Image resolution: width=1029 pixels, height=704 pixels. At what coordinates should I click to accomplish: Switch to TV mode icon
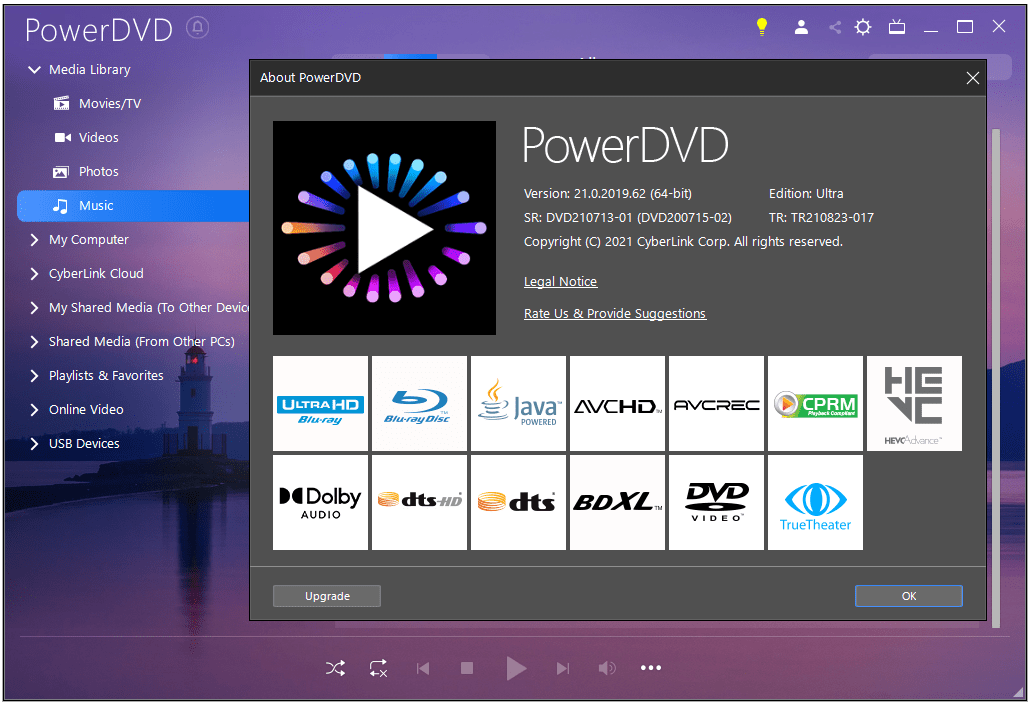click(x=896, y=27)
